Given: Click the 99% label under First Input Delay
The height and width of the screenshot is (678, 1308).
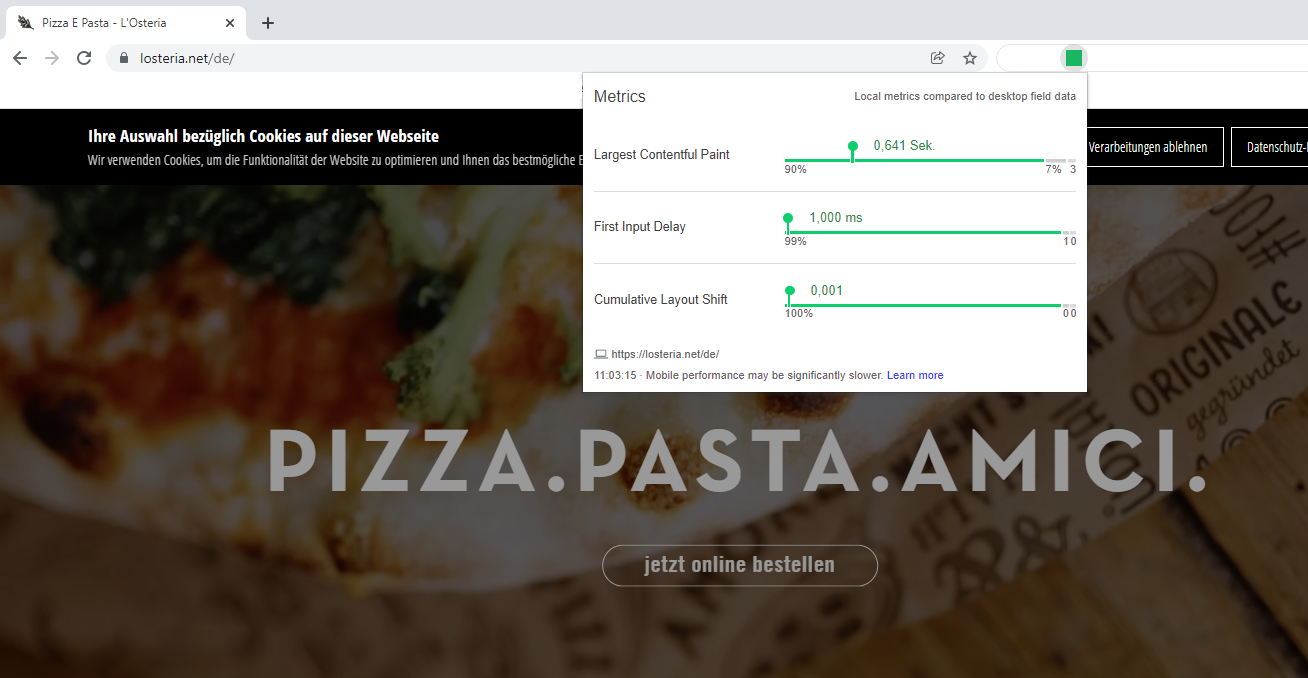Looking at the screenshot, I should pyautogui.click(x=796, y=241).
